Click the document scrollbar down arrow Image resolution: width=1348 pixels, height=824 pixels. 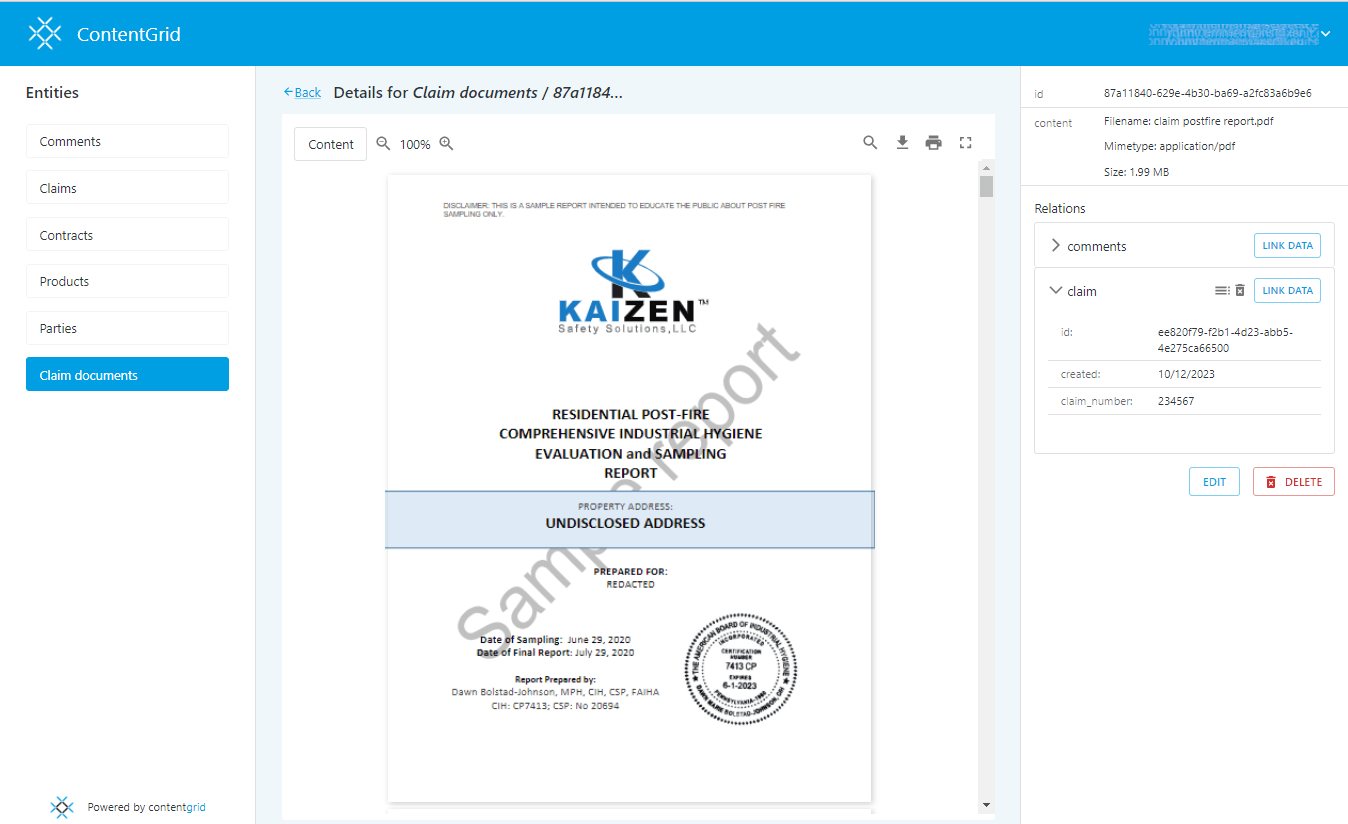click(x=986, y=805)
